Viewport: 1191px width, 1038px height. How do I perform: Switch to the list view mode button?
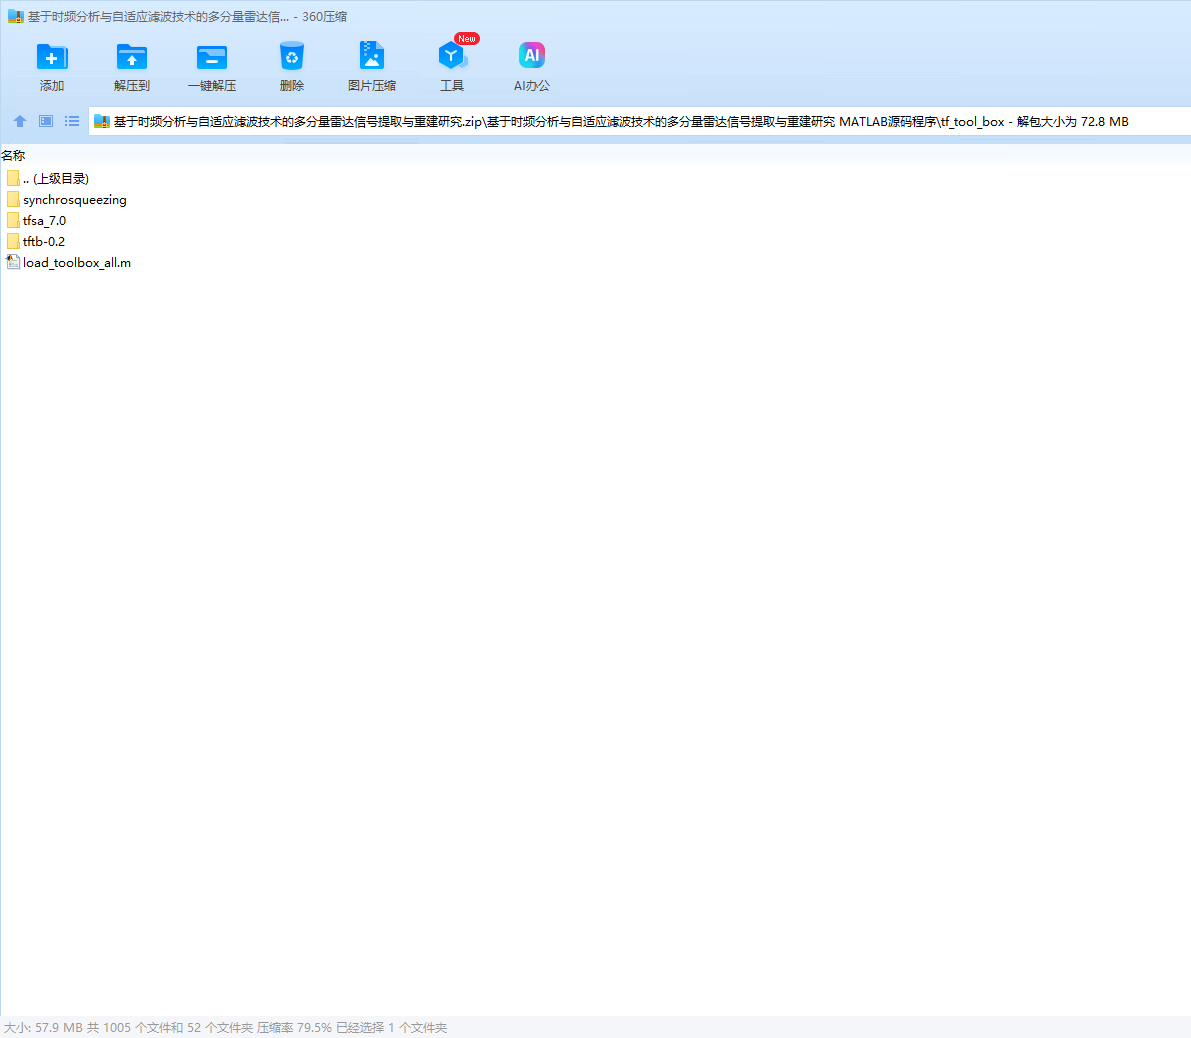(72, 121)
